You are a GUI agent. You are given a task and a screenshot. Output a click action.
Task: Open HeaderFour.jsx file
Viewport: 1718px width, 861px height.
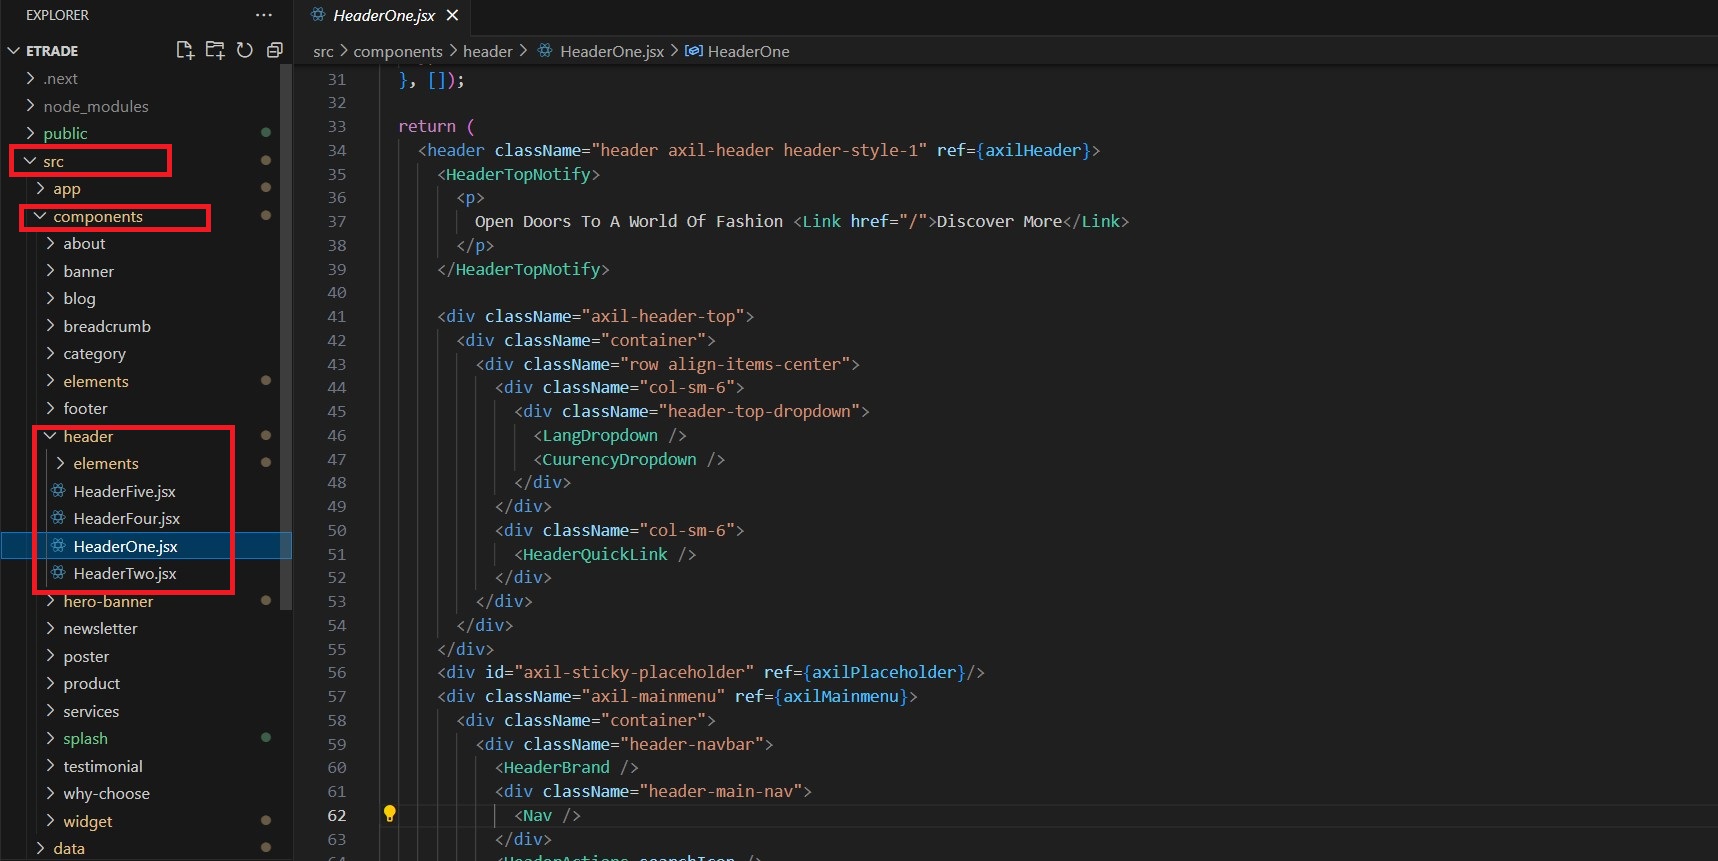[127, 518]
